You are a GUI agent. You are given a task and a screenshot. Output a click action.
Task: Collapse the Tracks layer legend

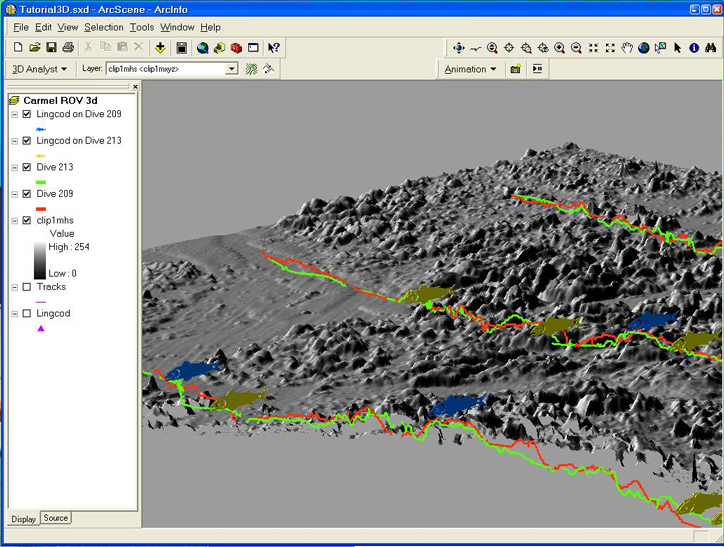point(15,287)
